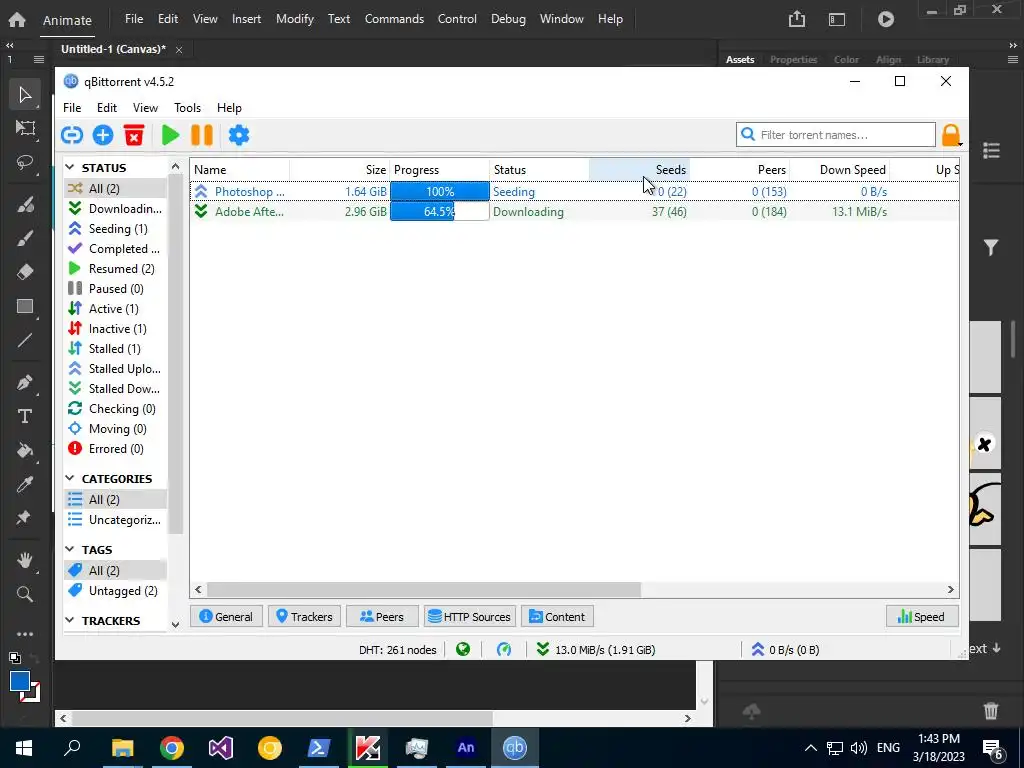Image resolution: width=1024 pixels, height=768 pixels.
Task: Select the Free Transform tool in Animate
Action: [x=25, y=128]
